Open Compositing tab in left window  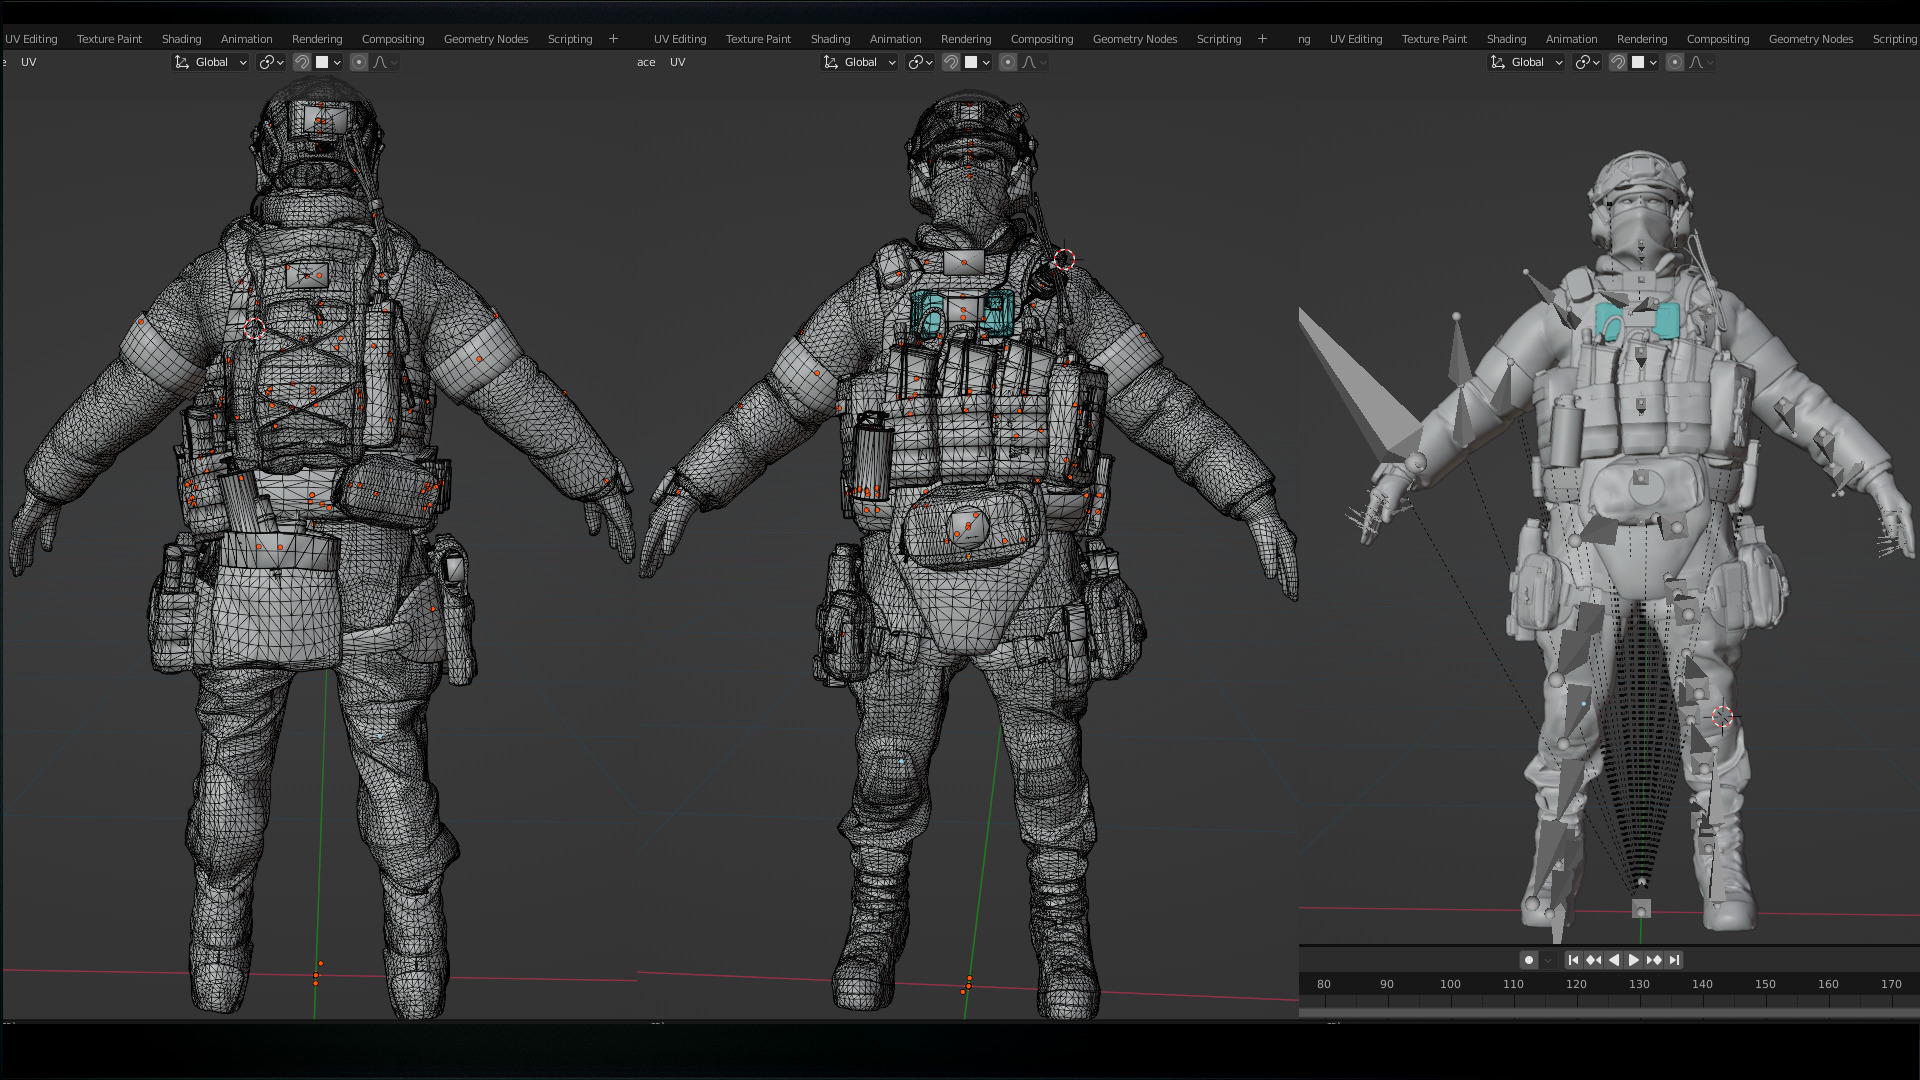tap(393, 39)
